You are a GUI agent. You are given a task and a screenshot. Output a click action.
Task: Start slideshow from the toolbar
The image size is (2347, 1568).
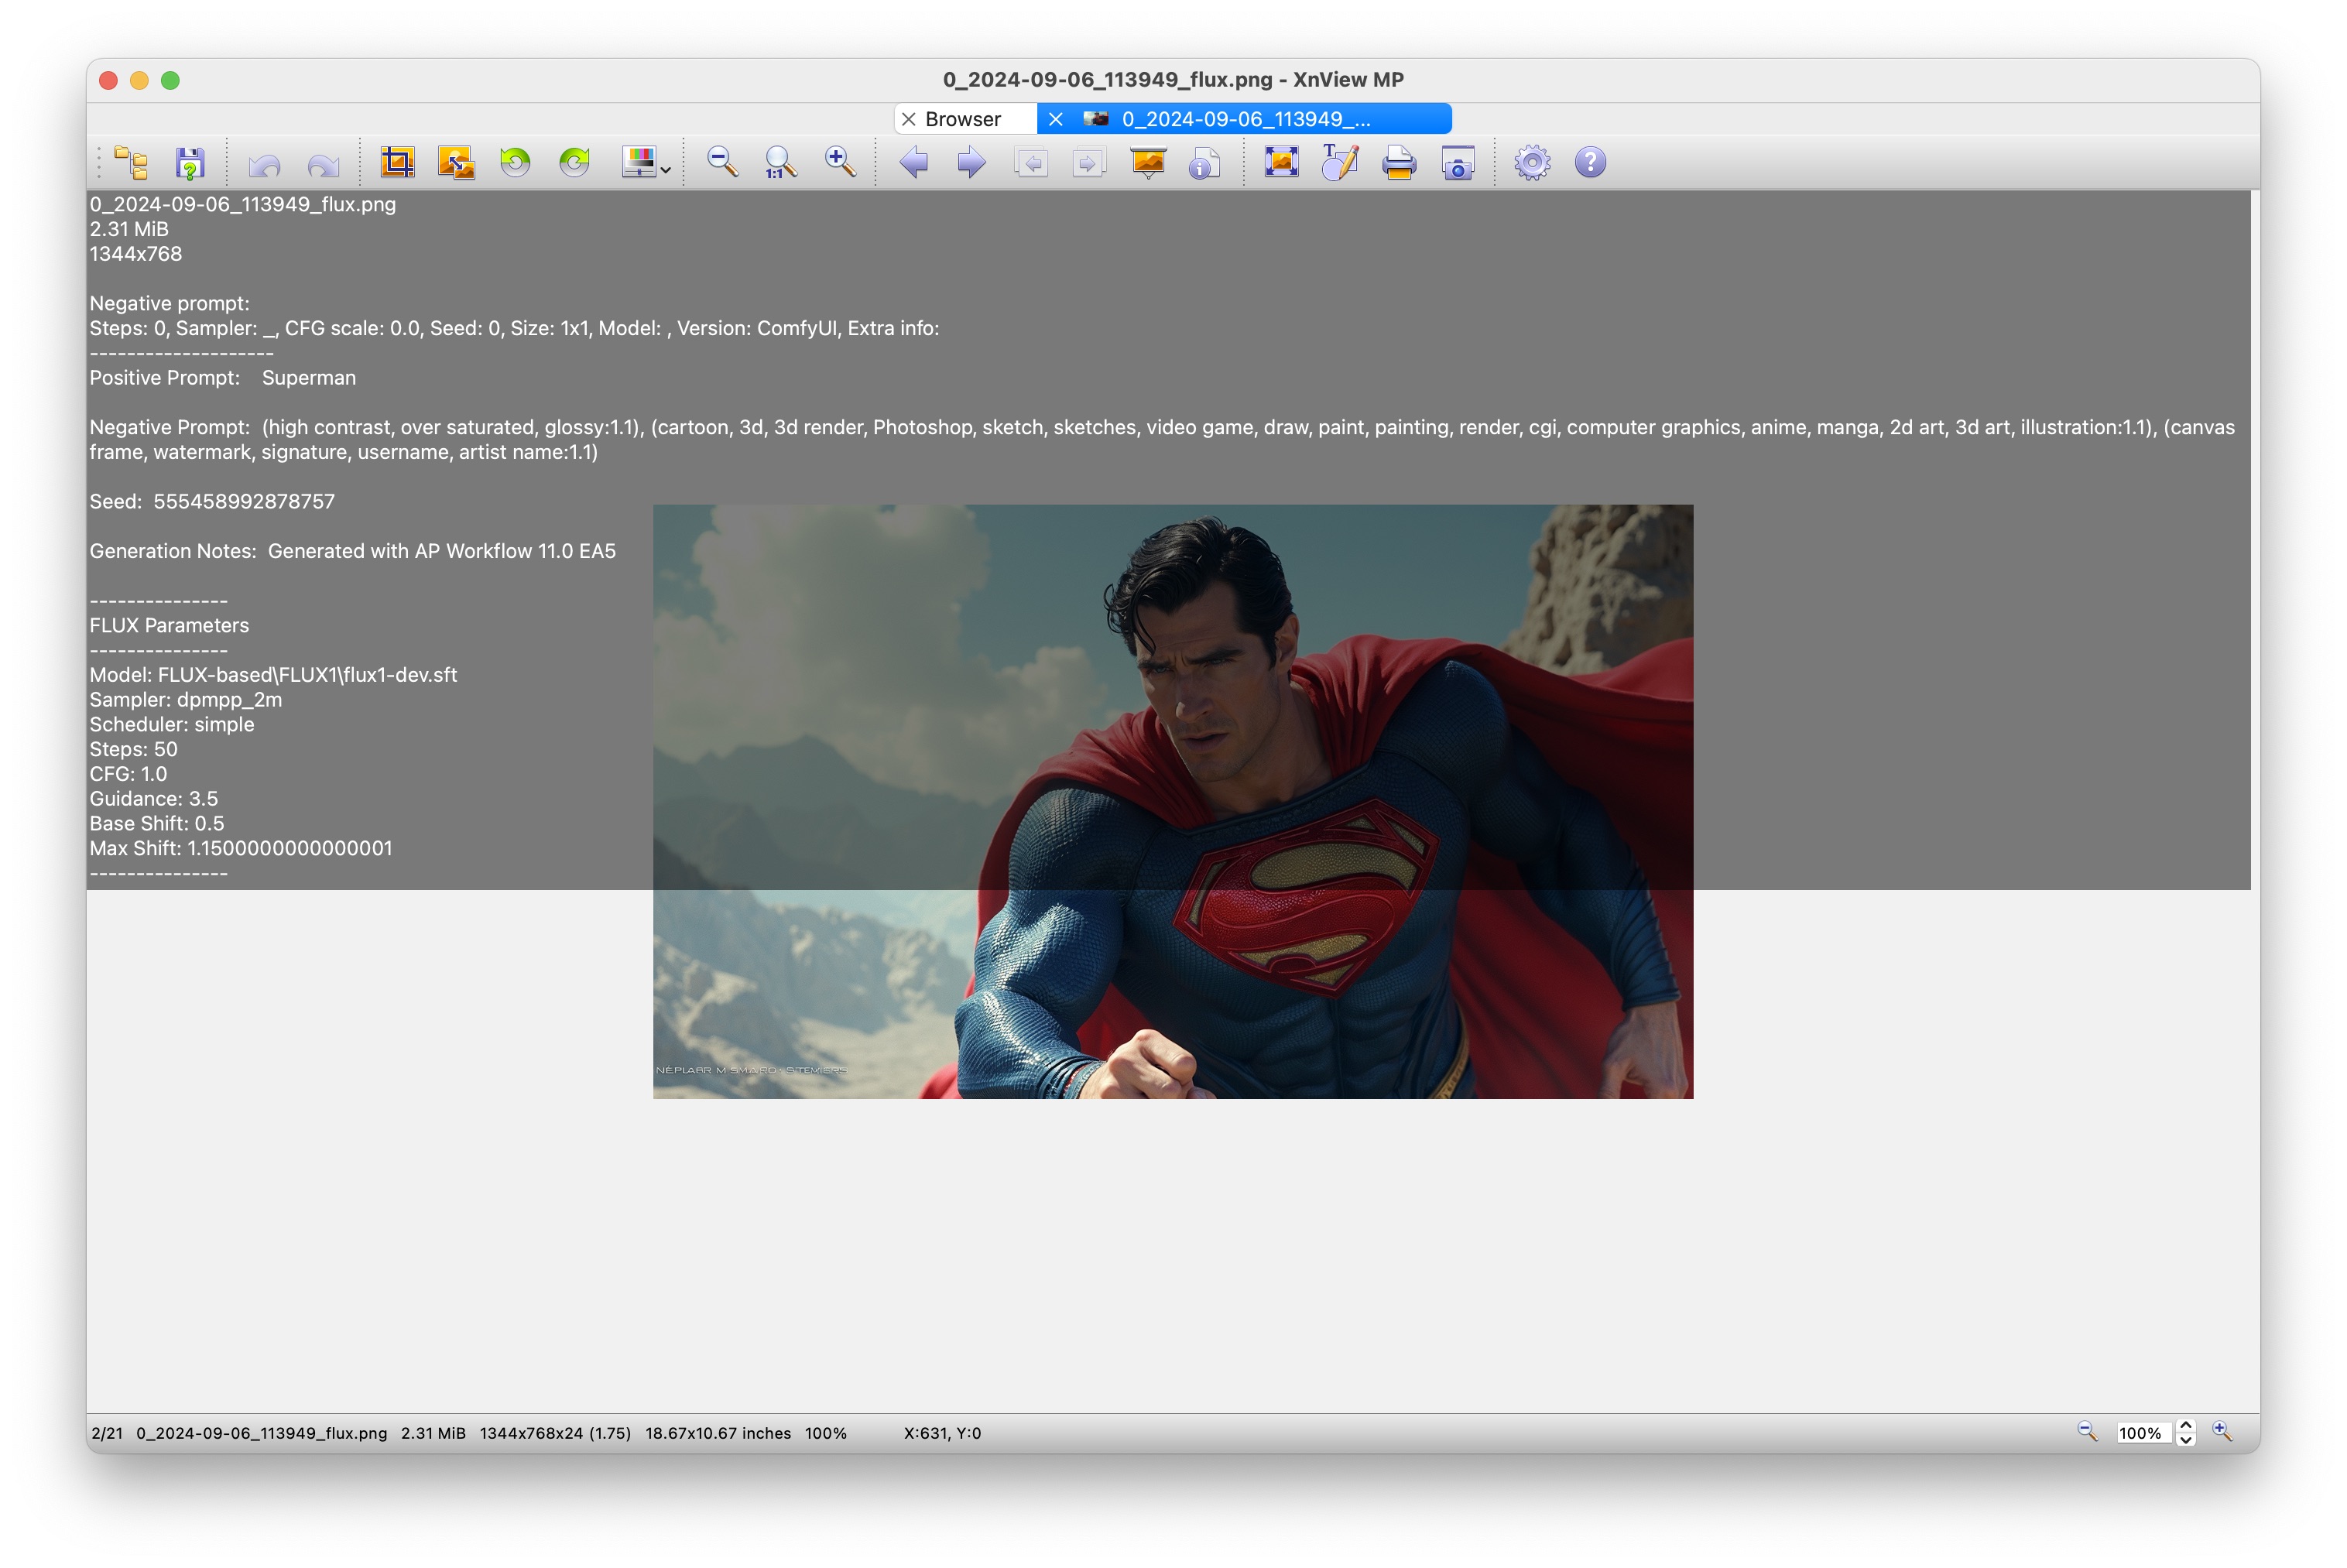coord(1148,162)
